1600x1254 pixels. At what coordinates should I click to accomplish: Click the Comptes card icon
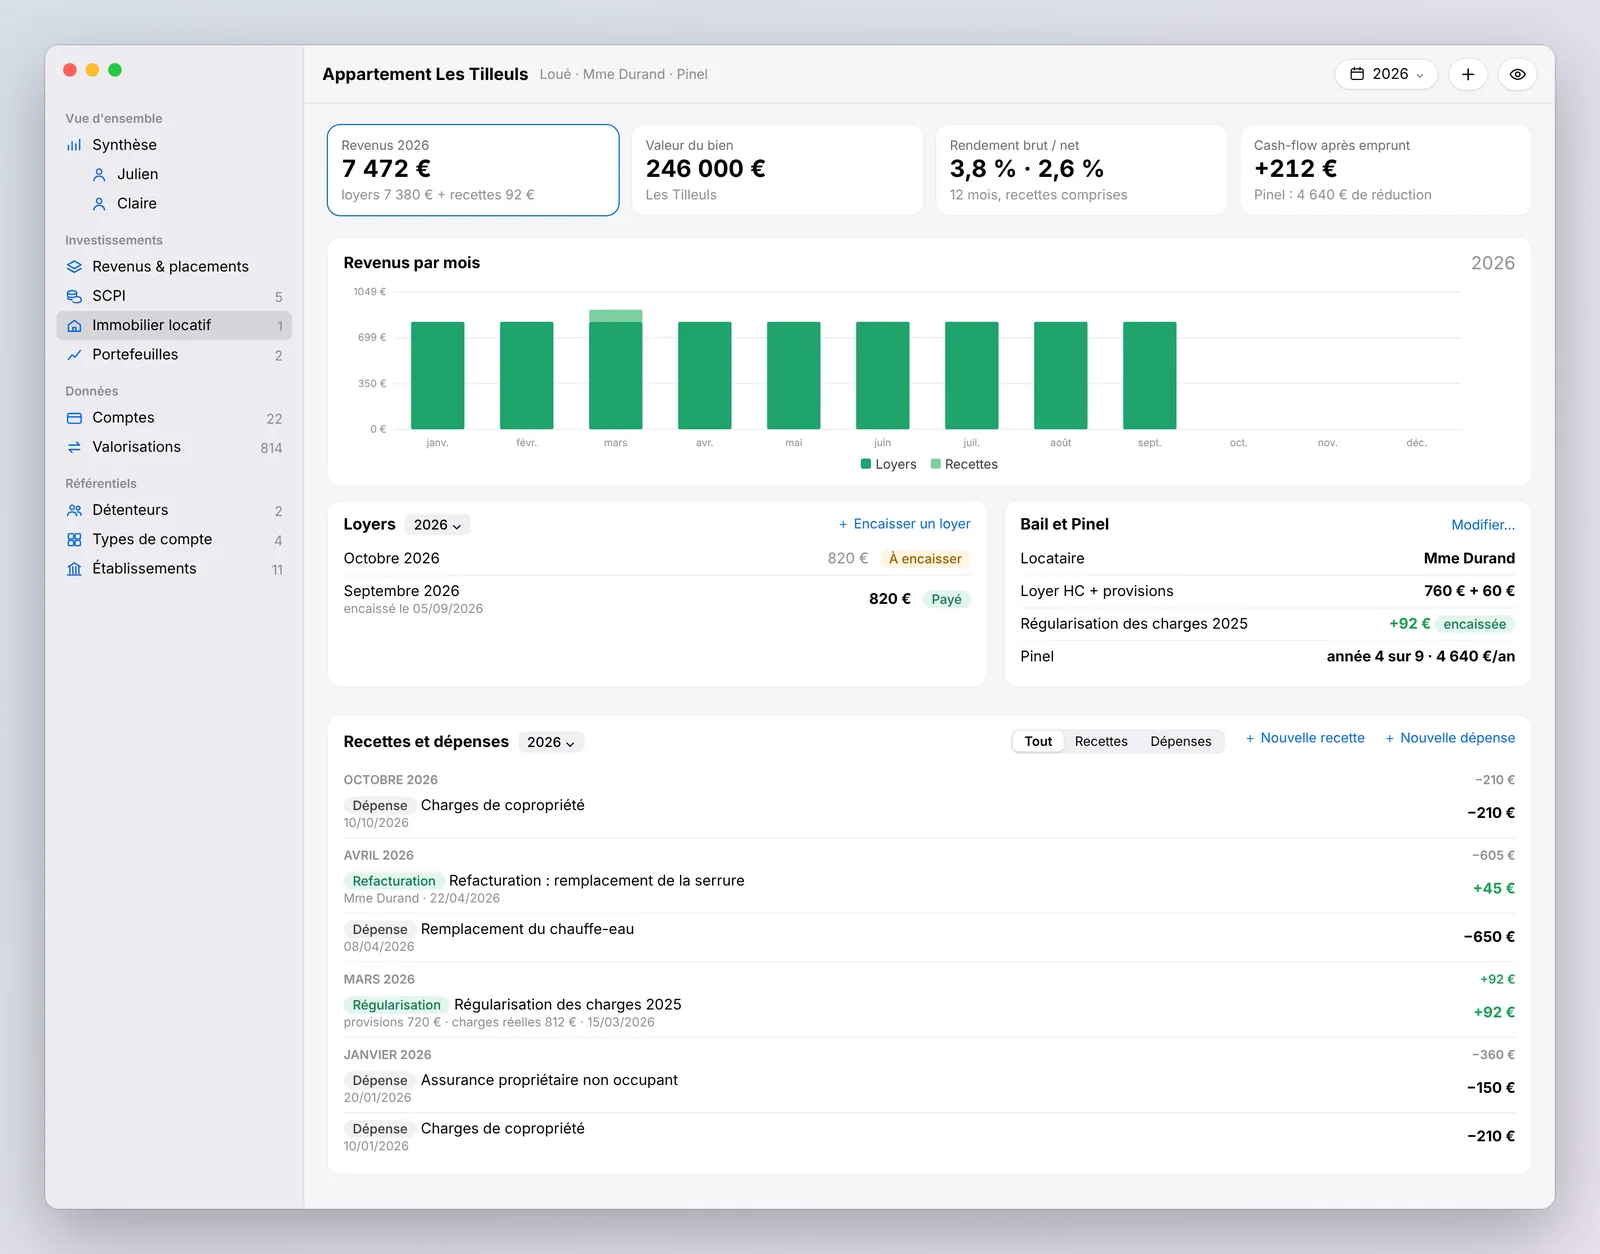coord(74,418)
